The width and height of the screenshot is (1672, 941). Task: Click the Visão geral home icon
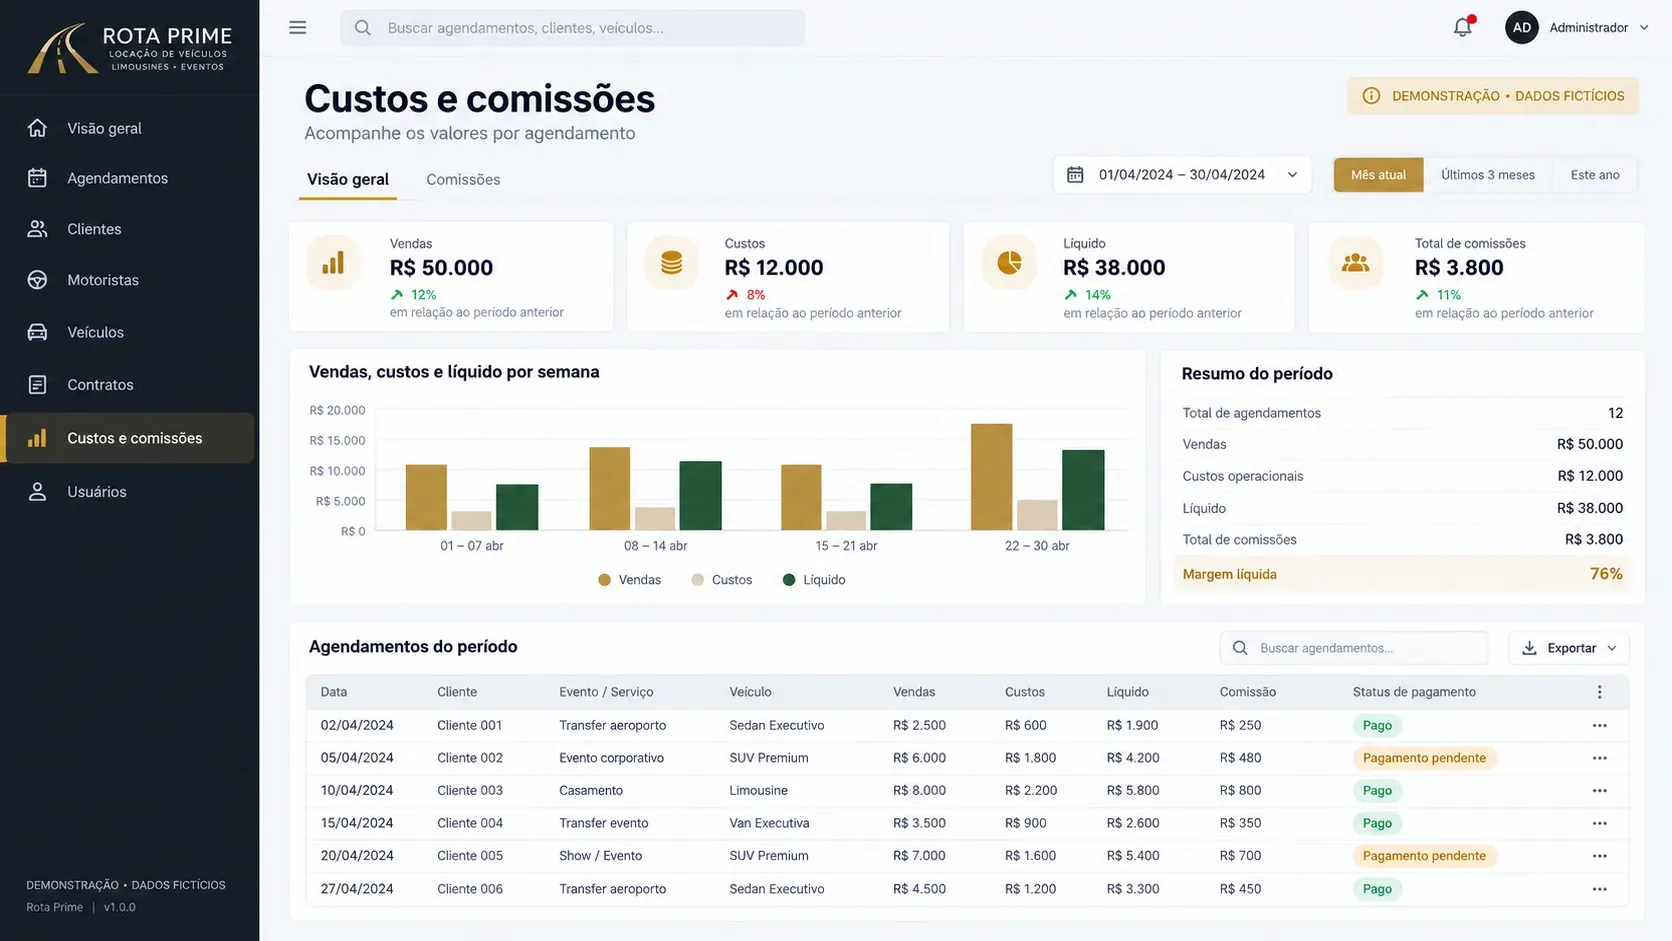[38, 128]
